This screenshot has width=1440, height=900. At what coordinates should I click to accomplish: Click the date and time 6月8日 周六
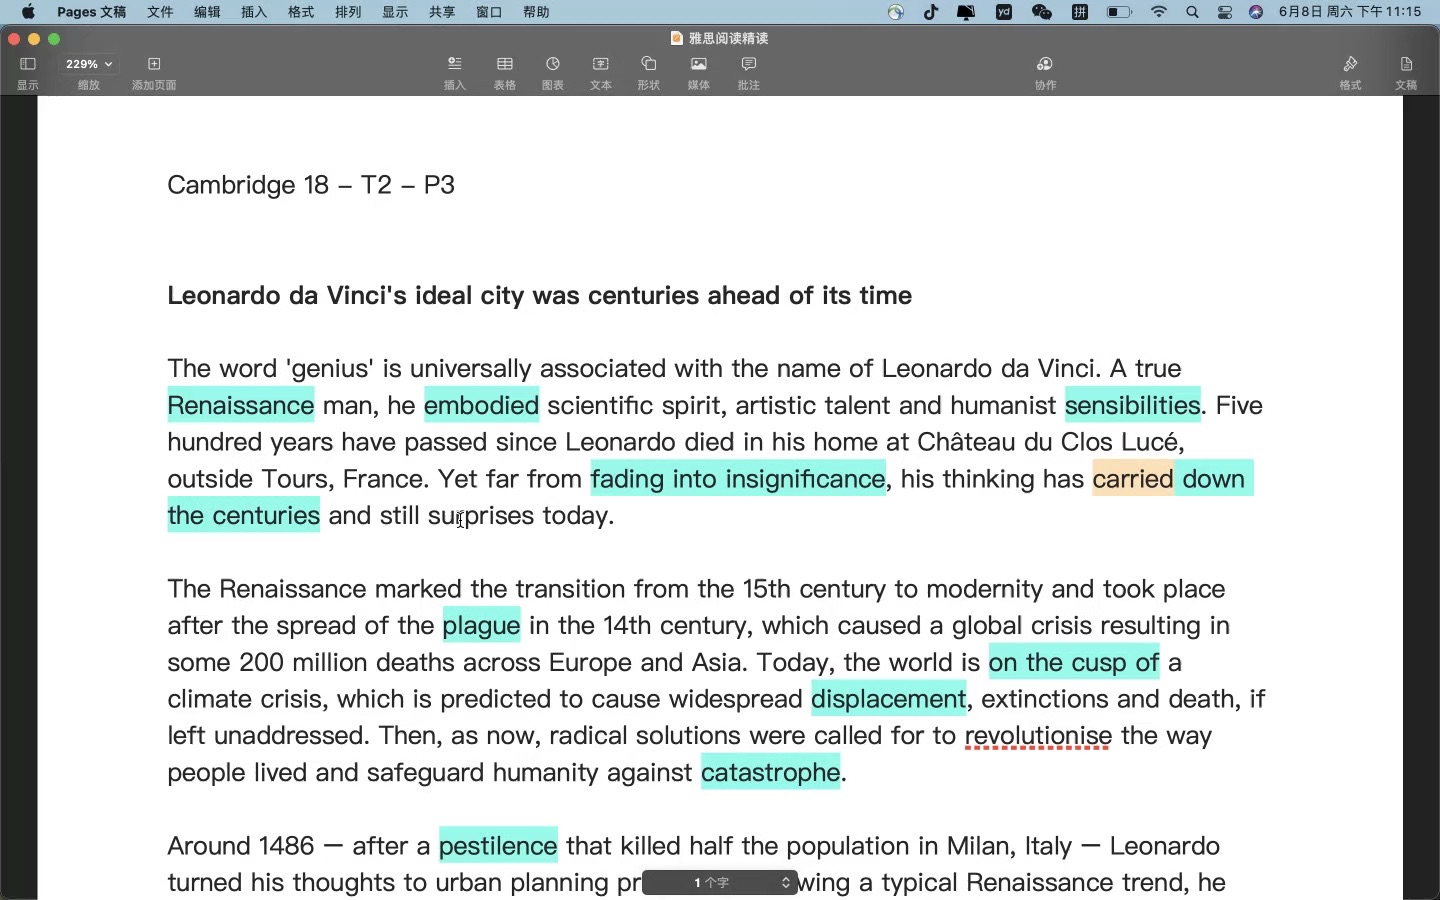pyautogui.click(x=1350, y=12)
